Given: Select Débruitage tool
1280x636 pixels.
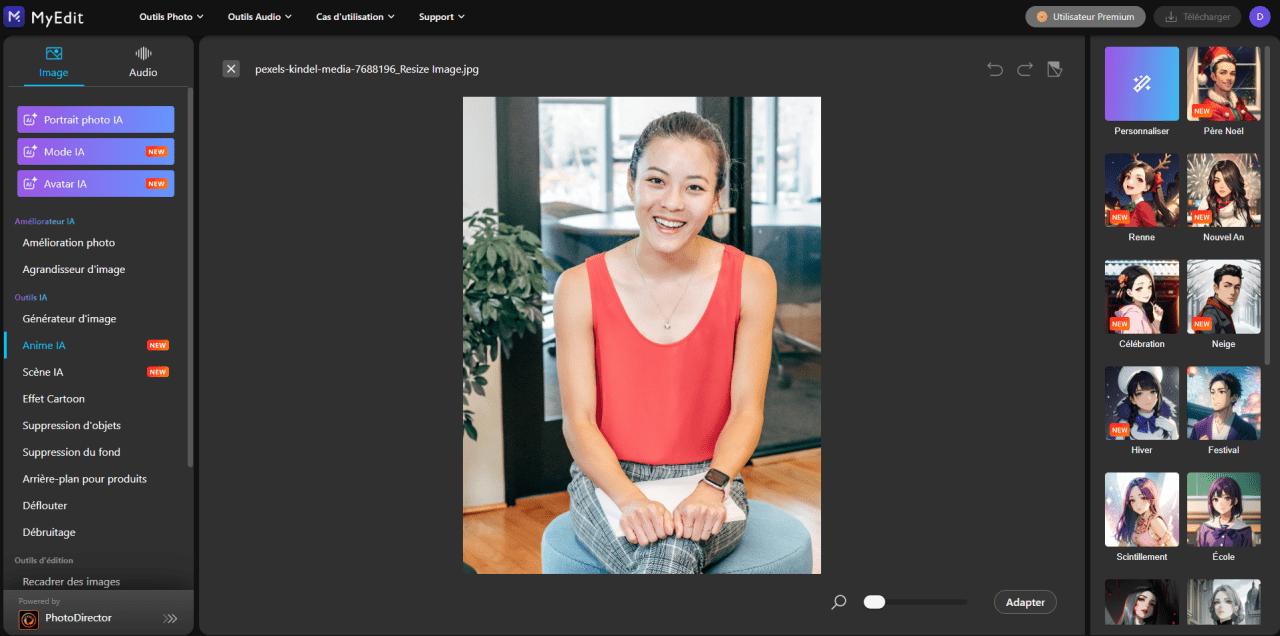Looking at the screenshot, I should (x=49, y=533).
